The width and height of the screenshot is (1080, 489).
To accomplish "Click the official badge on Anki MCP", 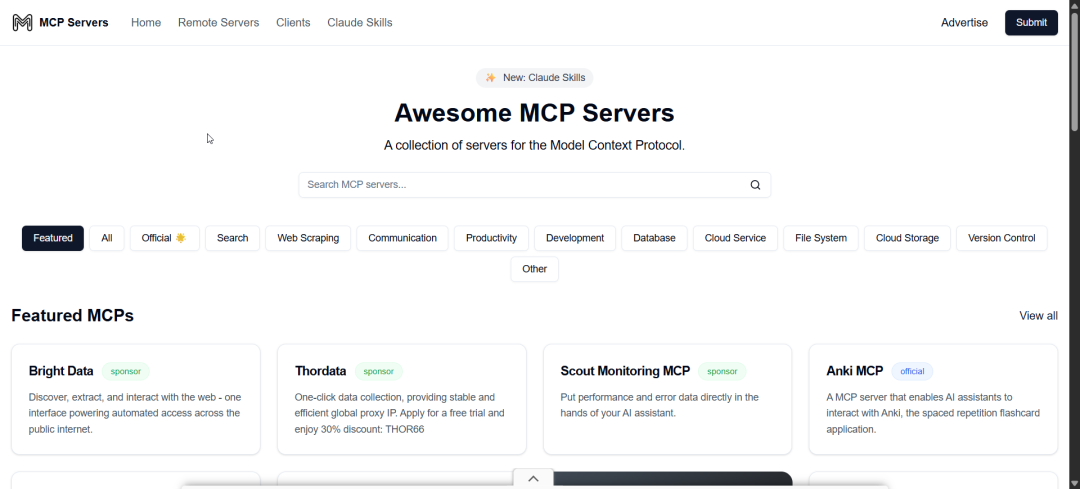I will click(913, 371).
